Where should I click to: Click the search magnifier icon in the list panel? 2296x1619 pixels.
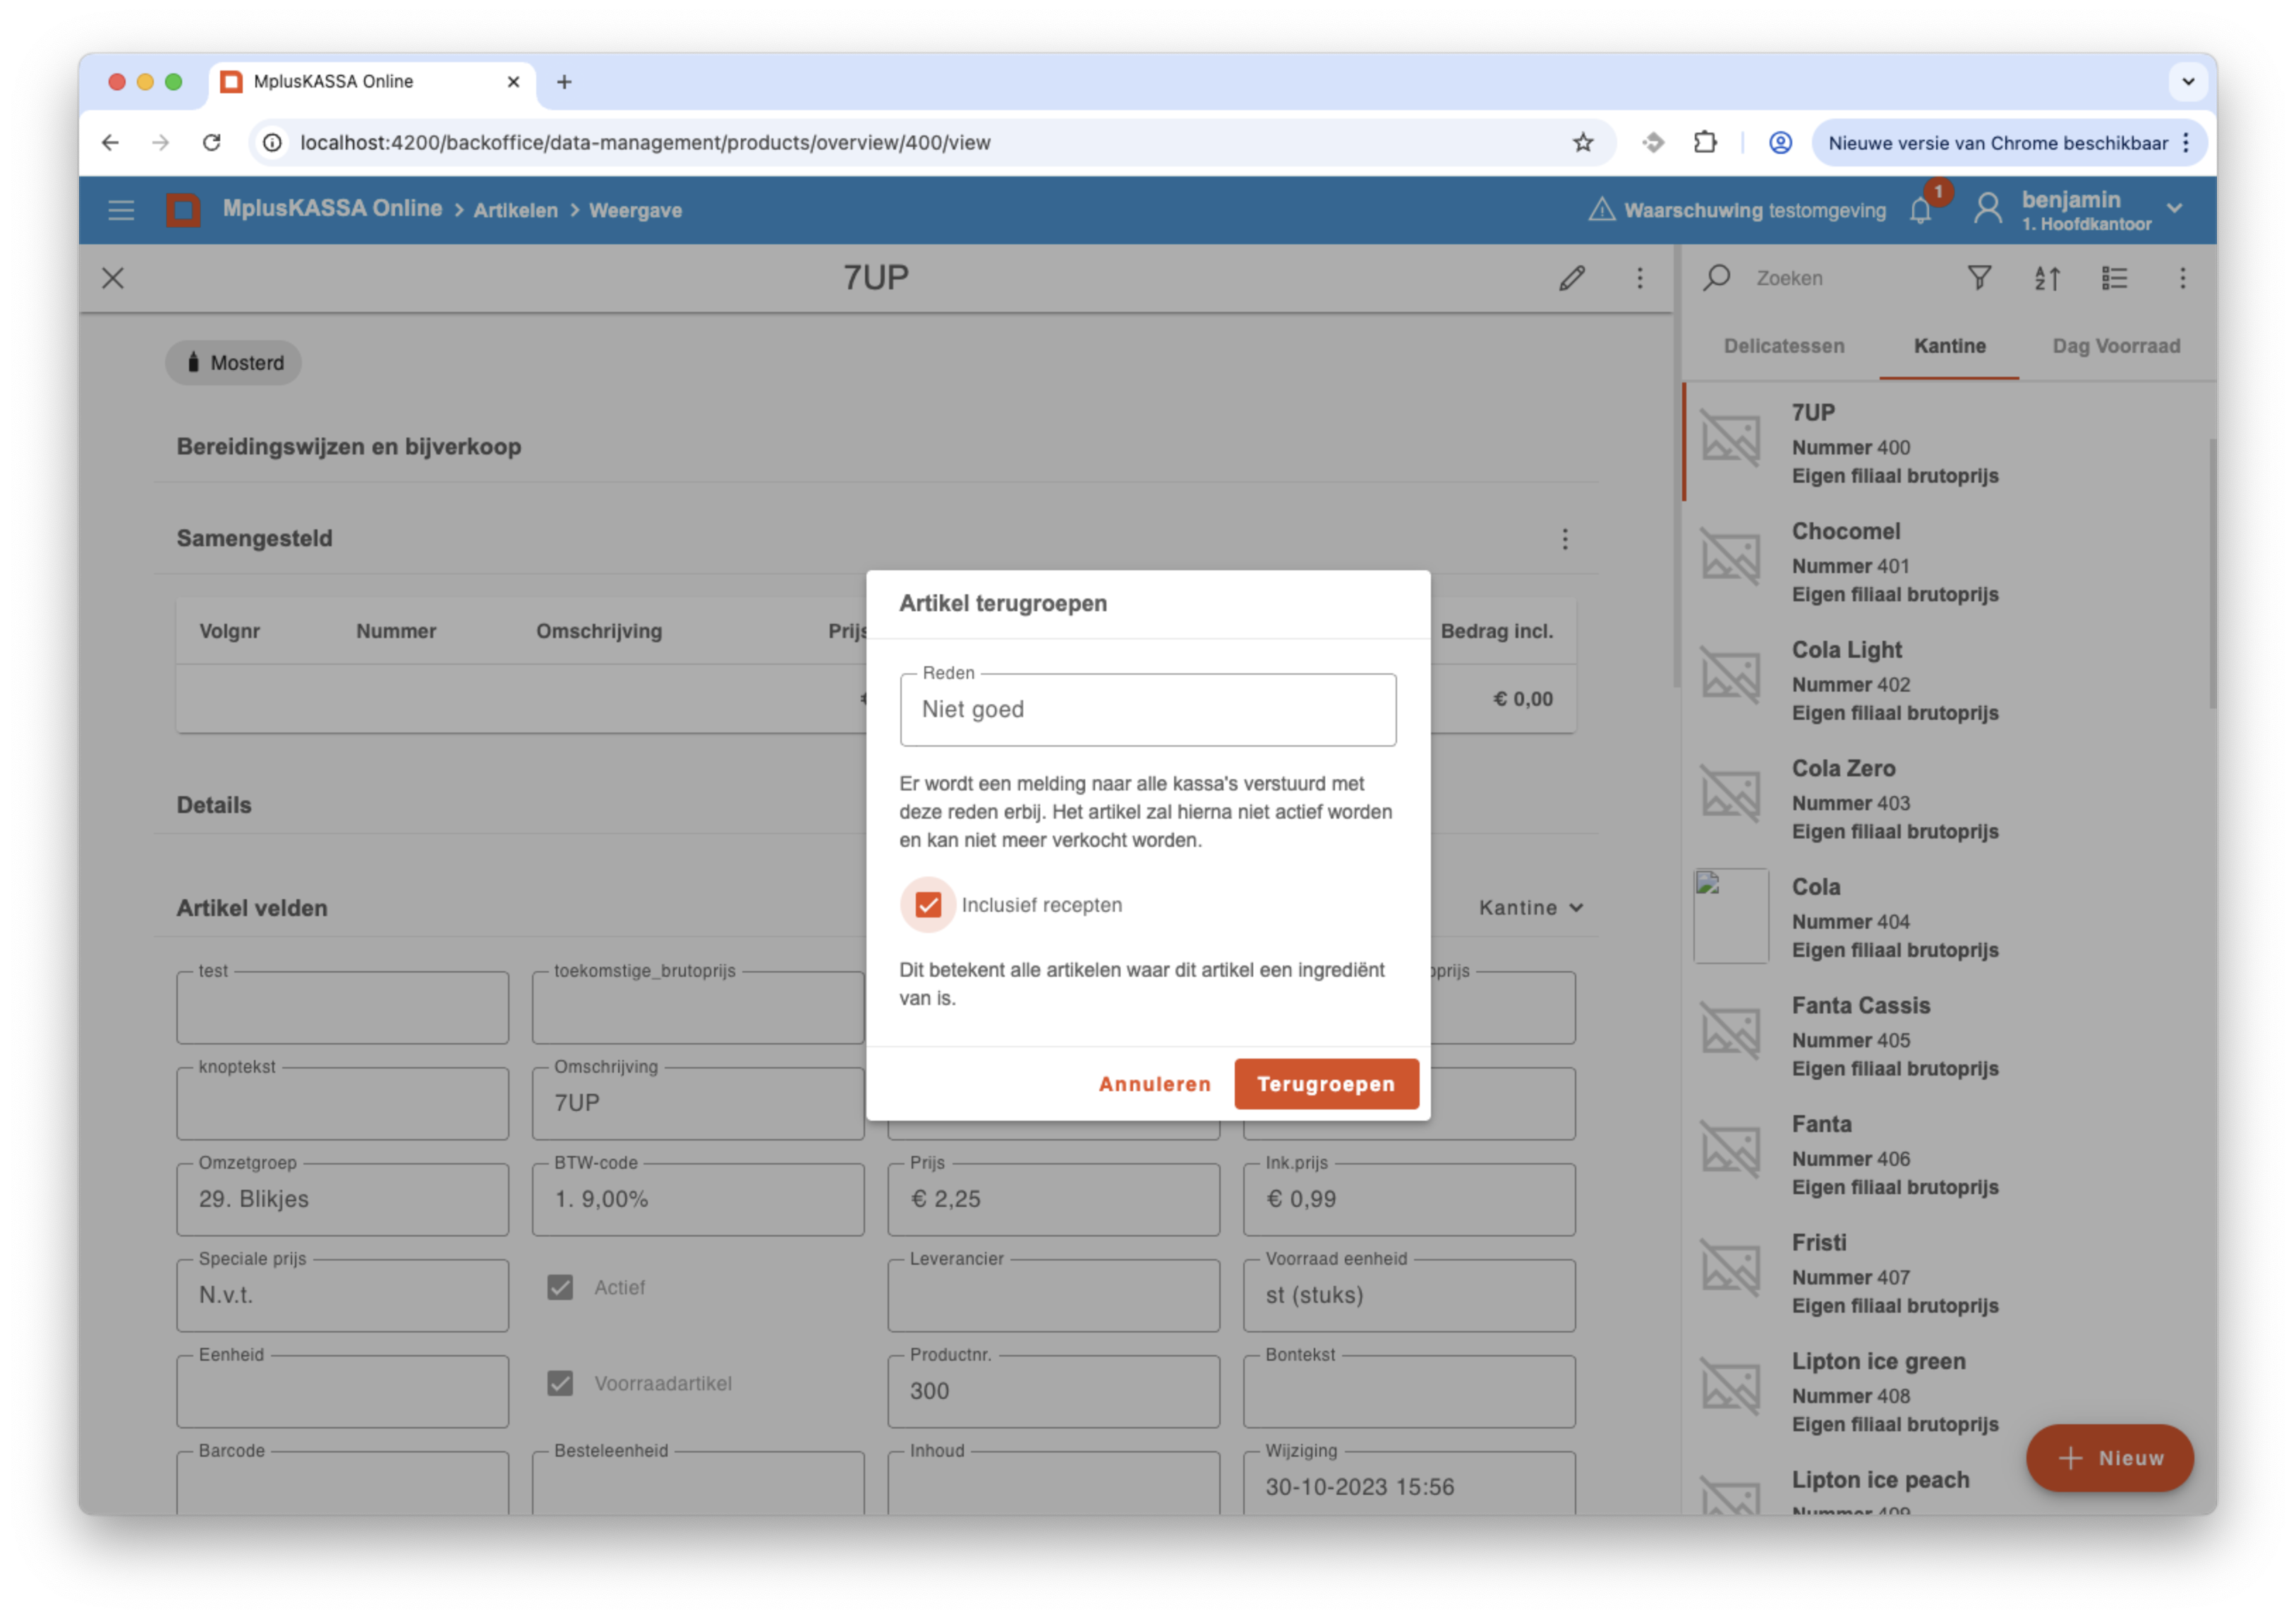1717,278
